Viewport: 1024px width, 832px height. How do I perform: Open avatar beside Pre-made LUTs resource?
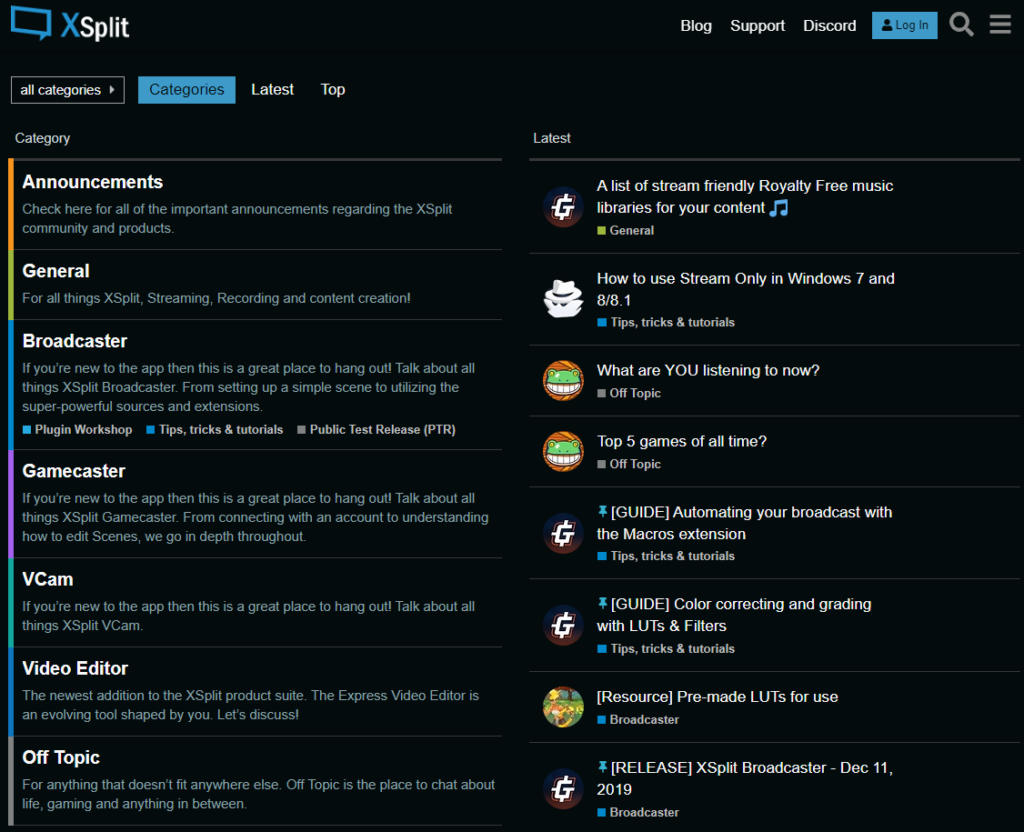tap(563, 707)
